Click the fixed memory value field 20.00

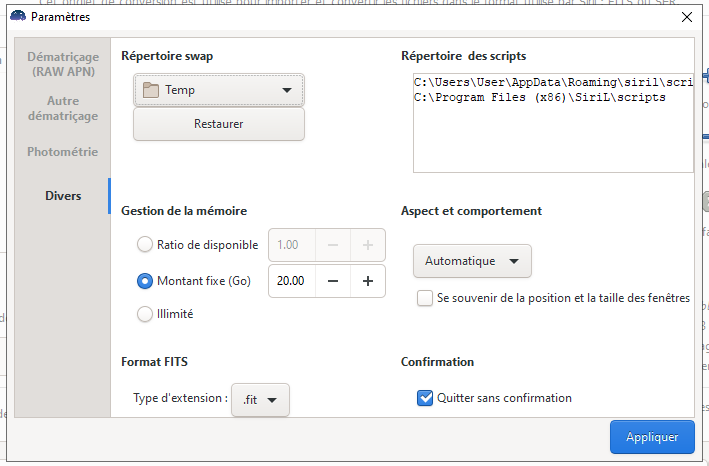[x=292, y=281]
